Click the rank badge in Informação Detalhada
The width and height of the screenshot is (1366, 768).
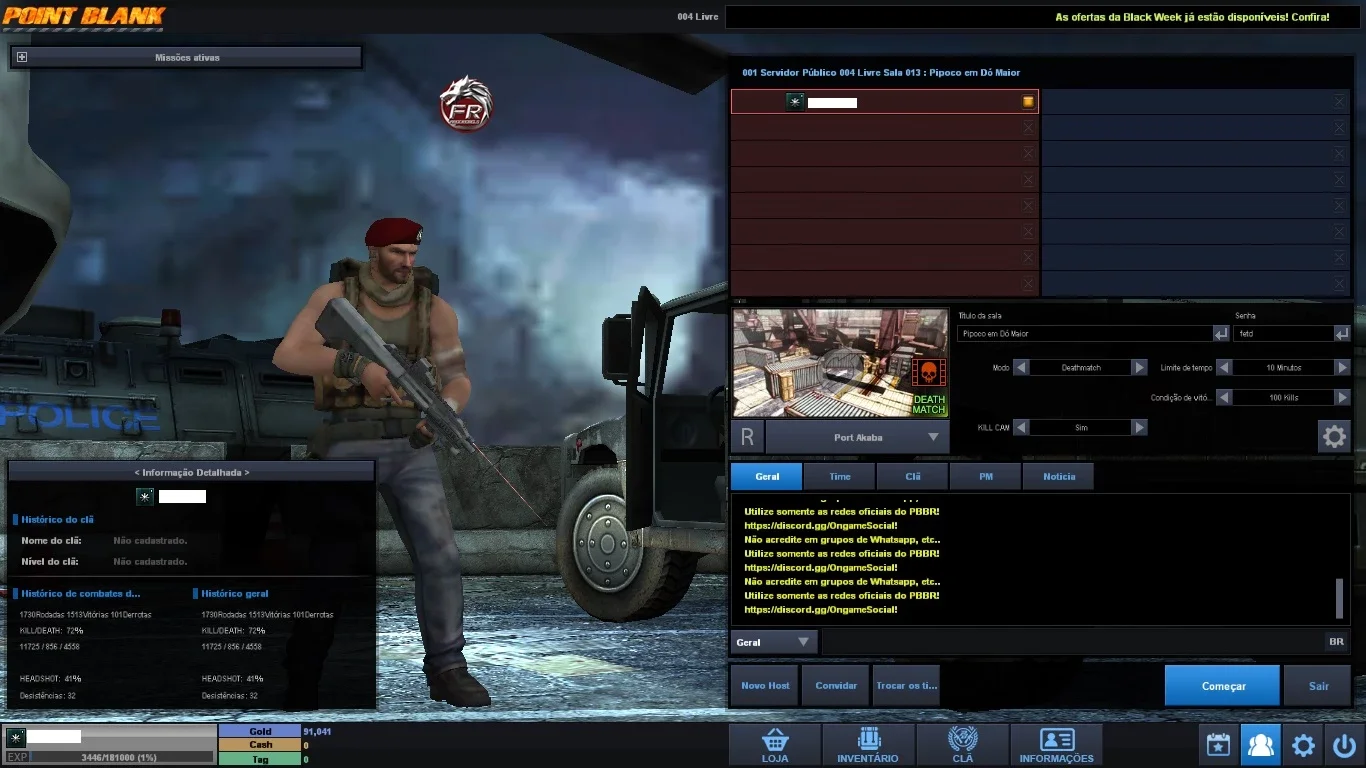(145, 496)
